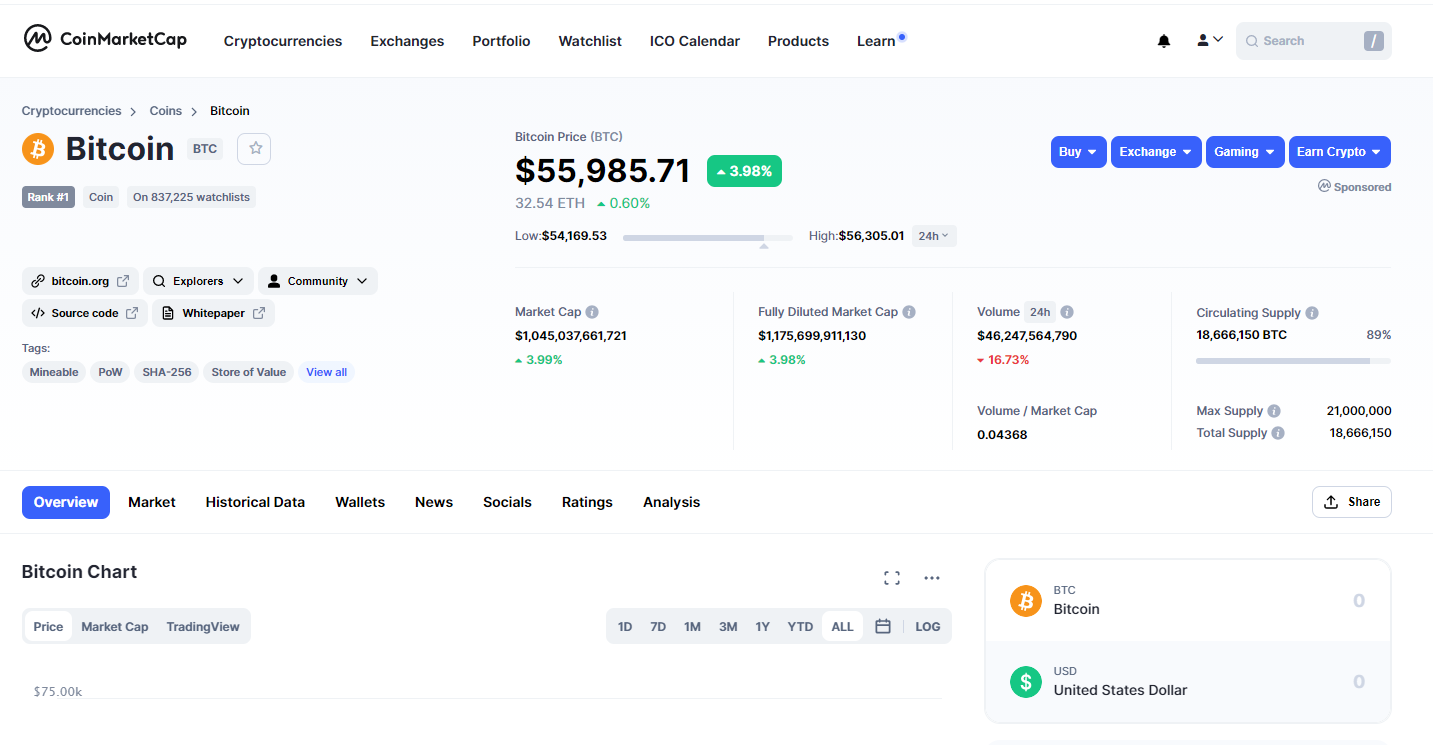Open chart more options menu
Screen dimensions: 1433x745
(x=932, y=577)
